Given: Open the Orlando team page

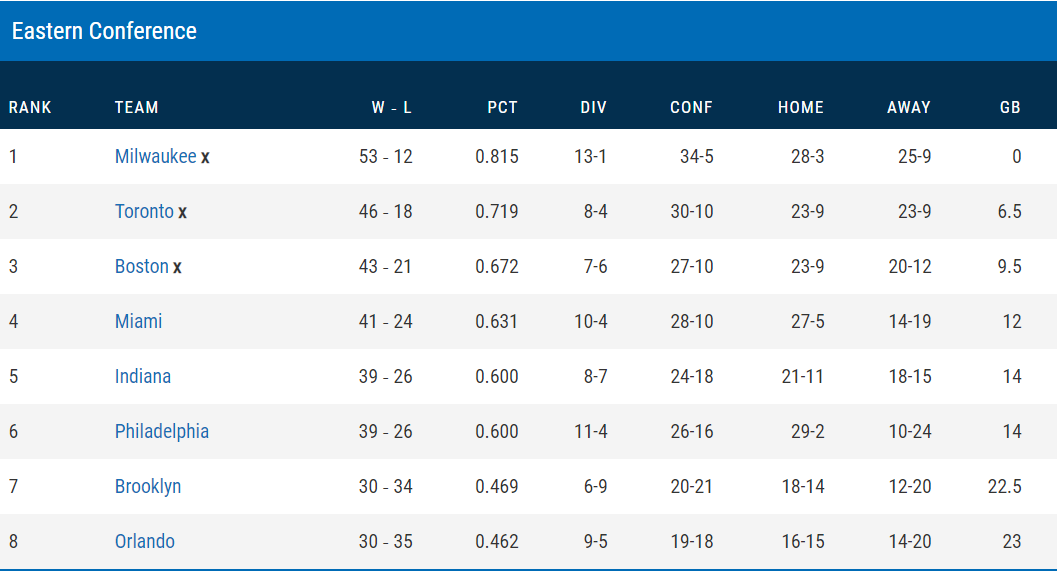Looking at the screenshot, I should 144,541.
